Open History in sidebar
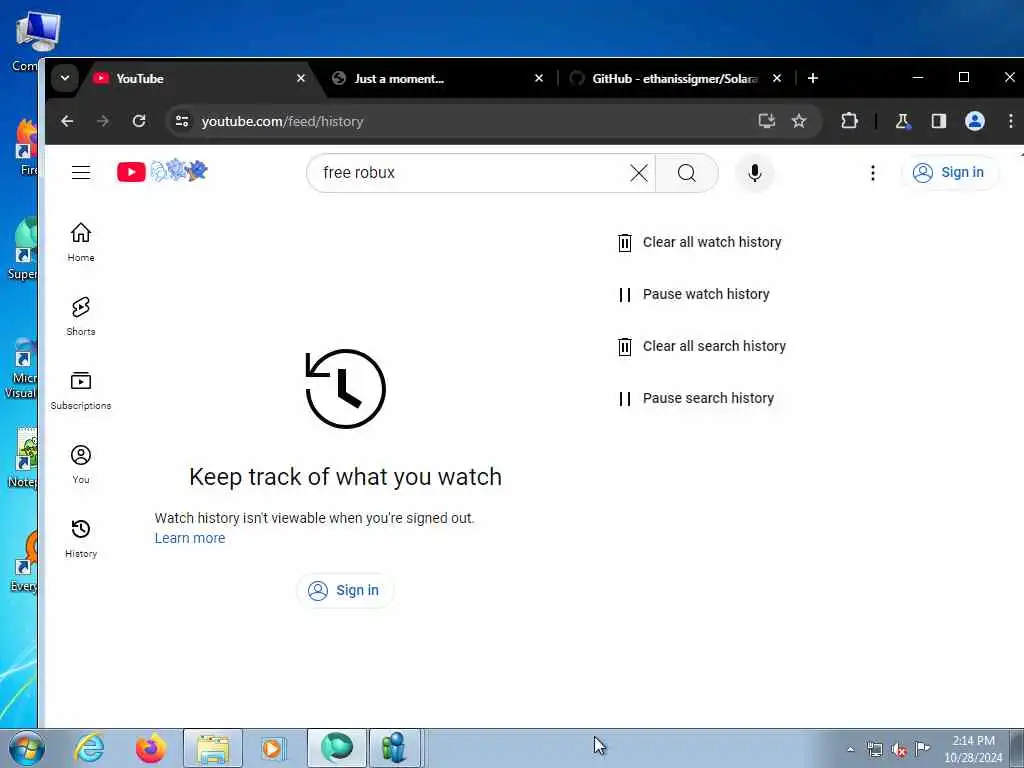The height and width of the screenshot is (768, 1024). (81, 538)
